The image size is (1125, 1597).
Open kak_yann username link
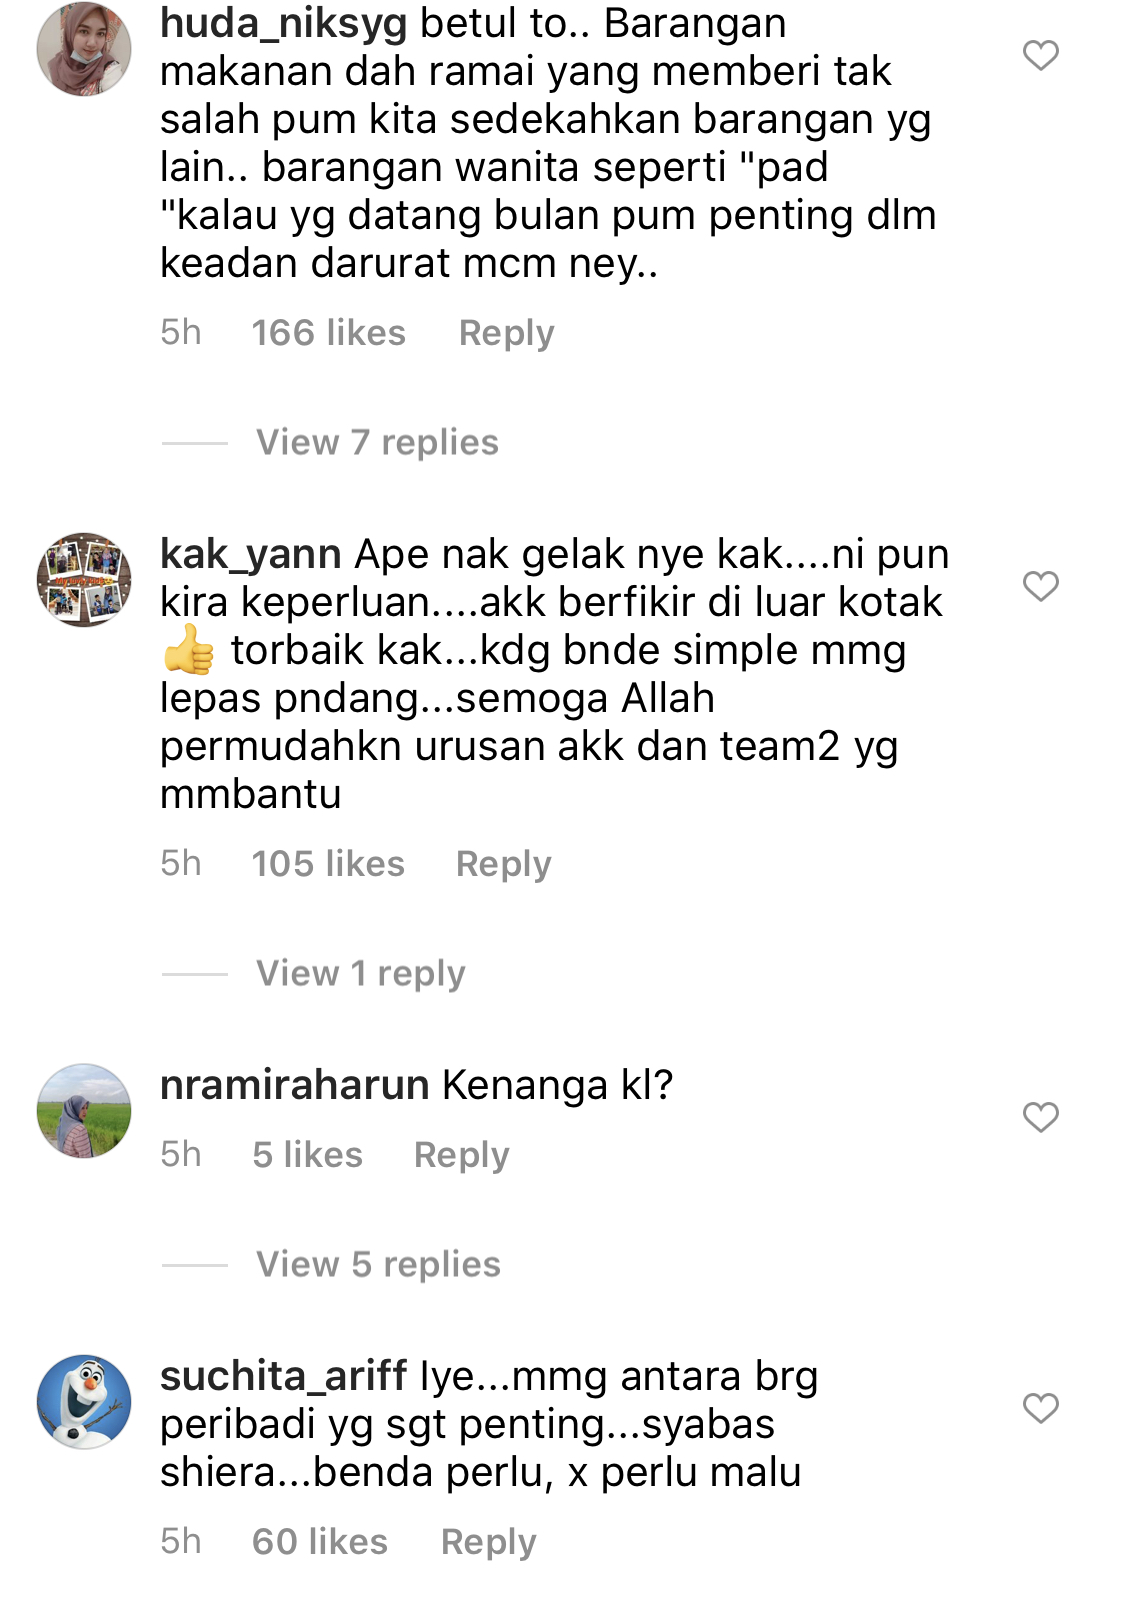click(250, 554)
